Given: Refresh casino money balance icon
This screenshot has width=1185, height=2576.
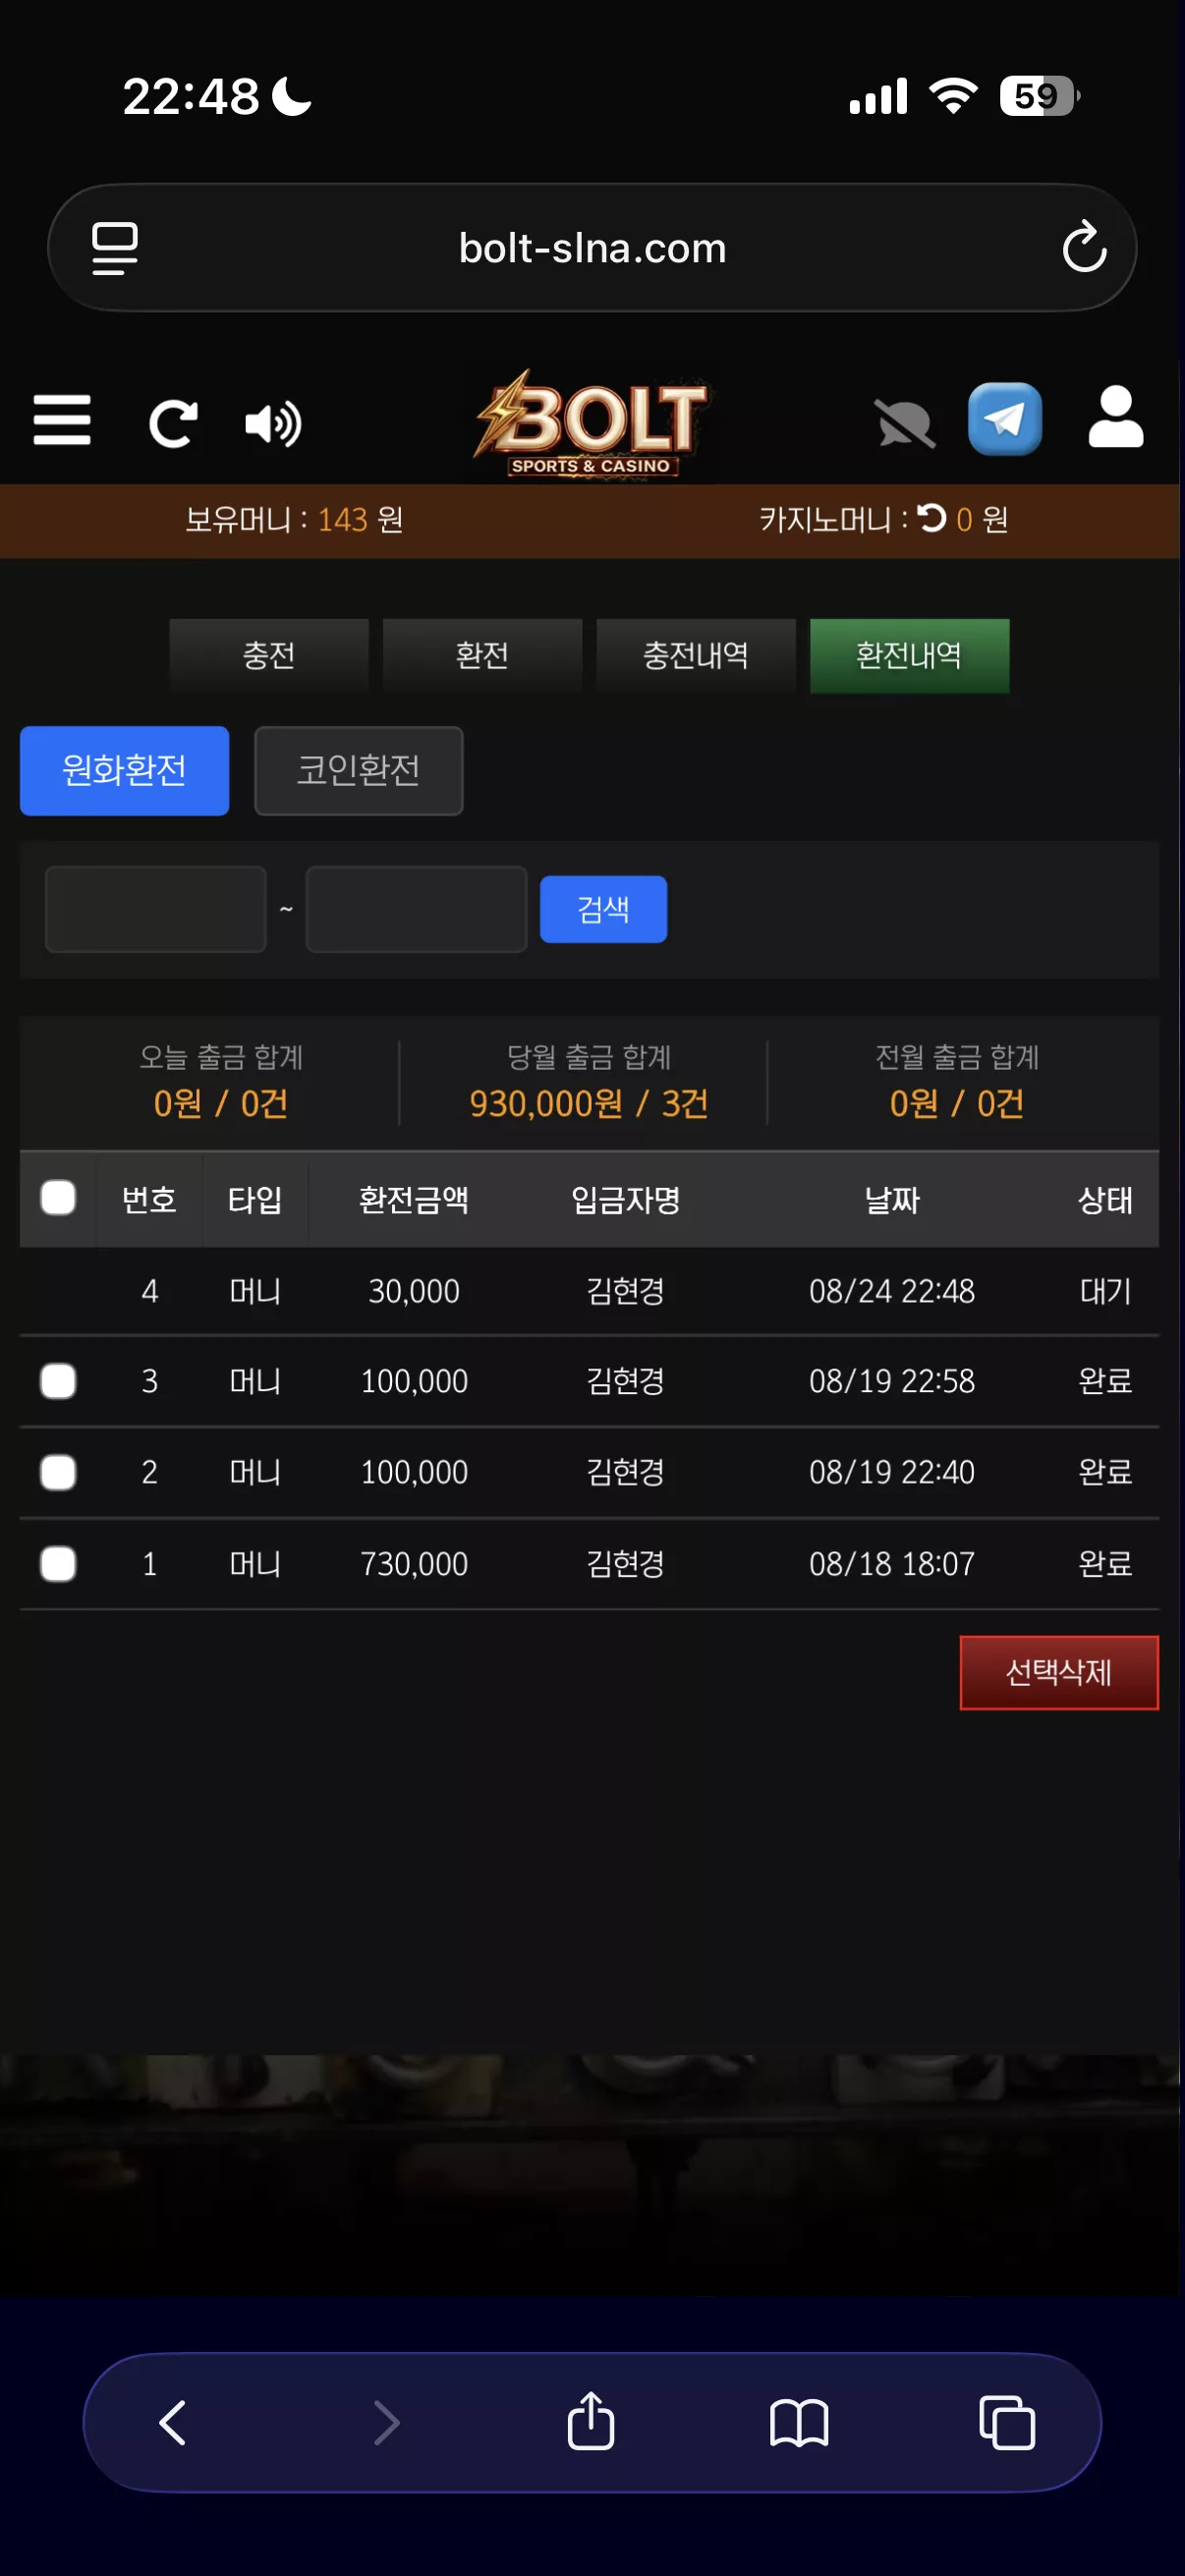Looking at the screenshot, I should click(931, 518).
